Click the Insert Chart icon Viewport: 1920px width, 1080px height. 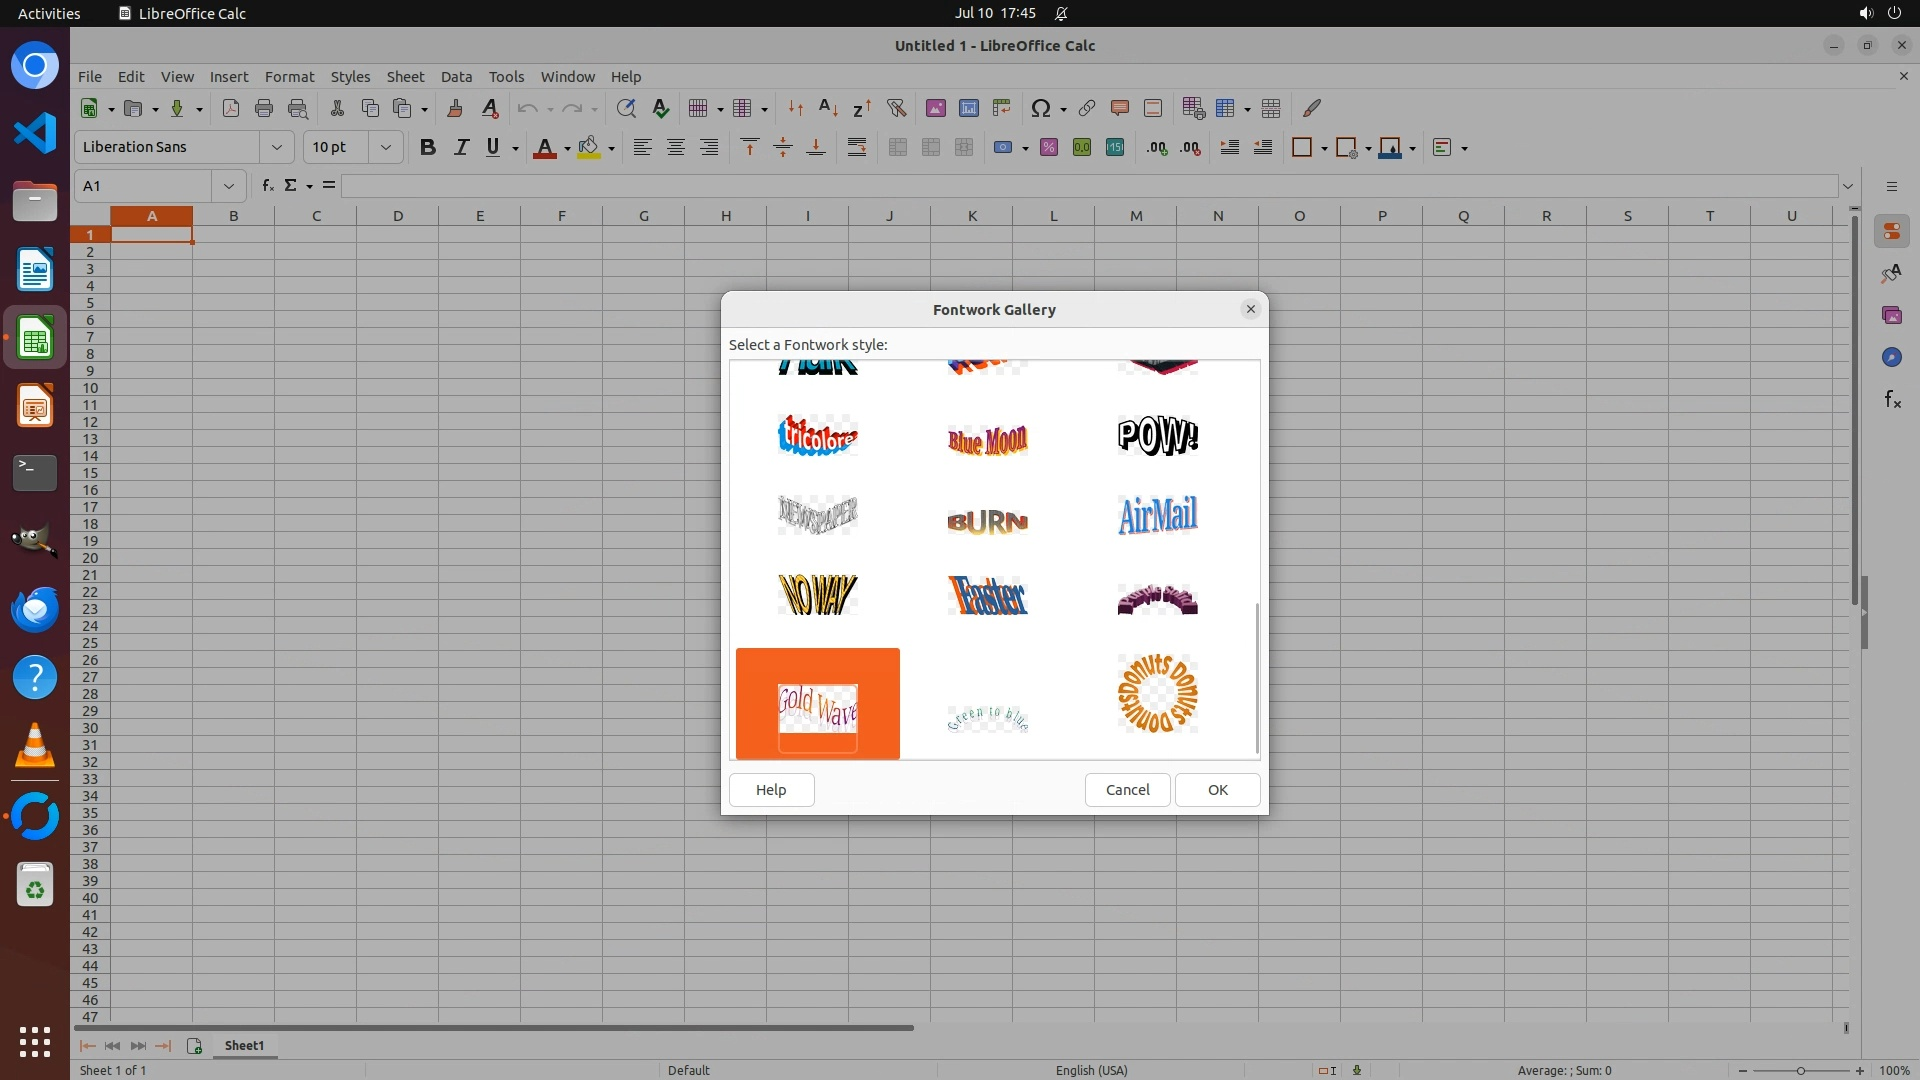968,108
